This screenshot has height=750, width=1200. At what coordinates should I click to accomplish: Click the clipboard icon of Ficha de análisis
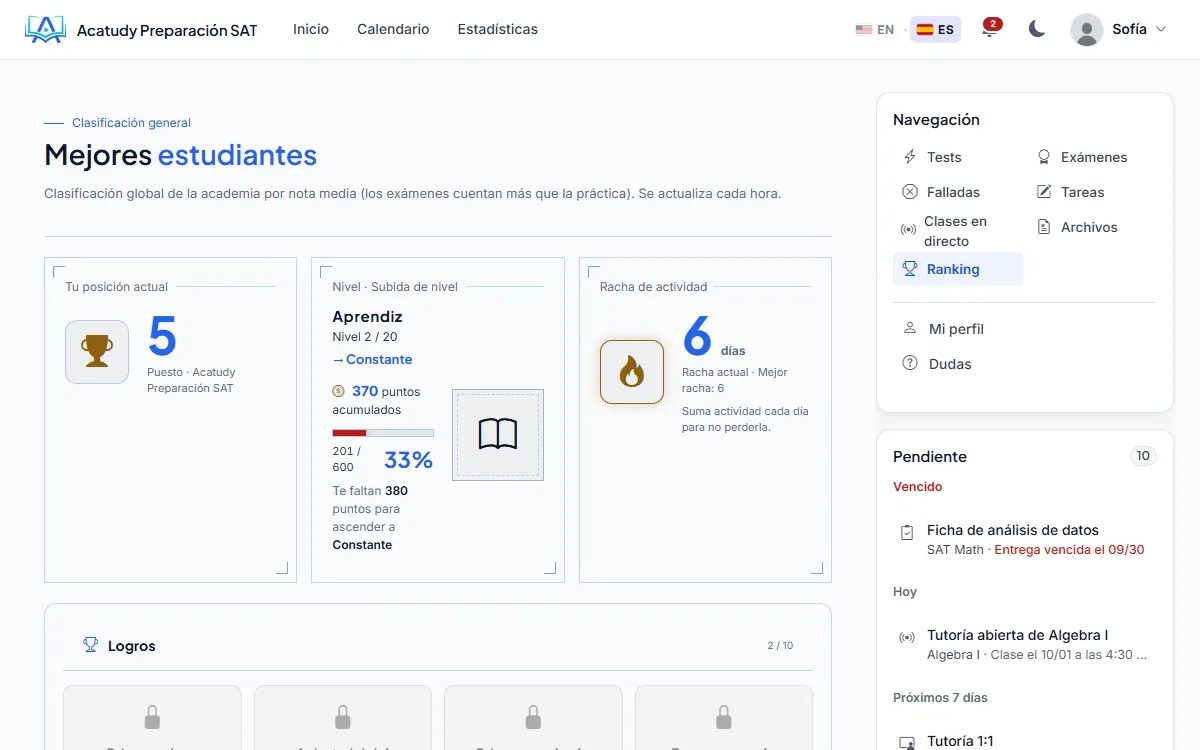point(907,533)
